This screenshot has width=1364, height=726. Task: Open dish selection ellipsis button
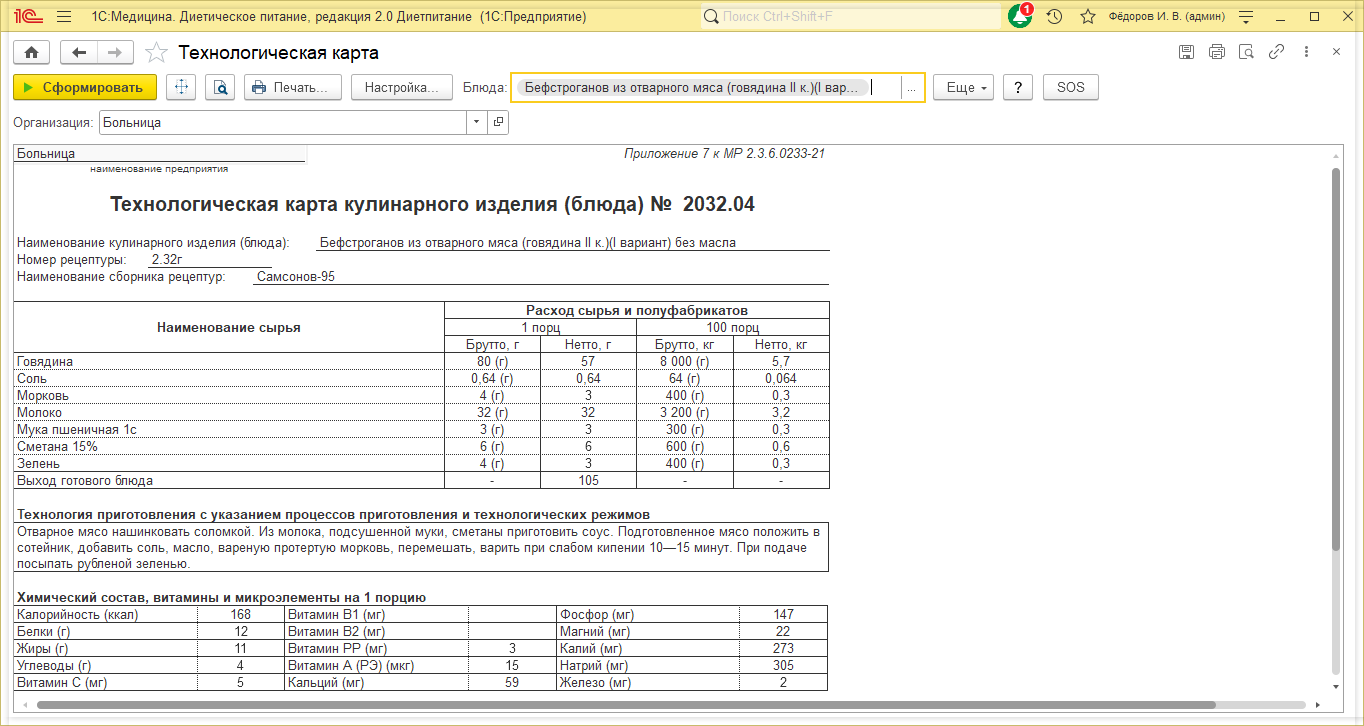click(911, 88)
